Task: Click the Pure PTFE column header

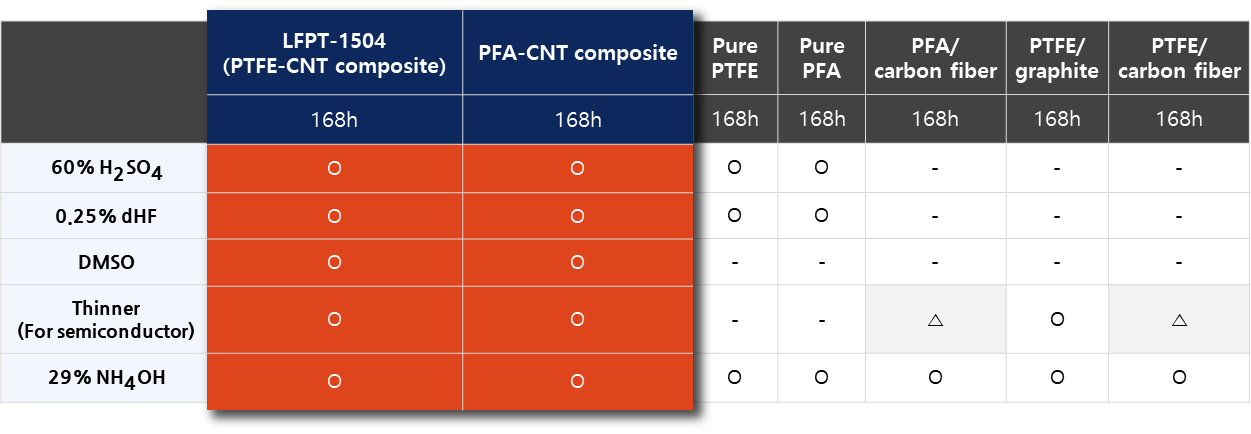Action: 735,58
